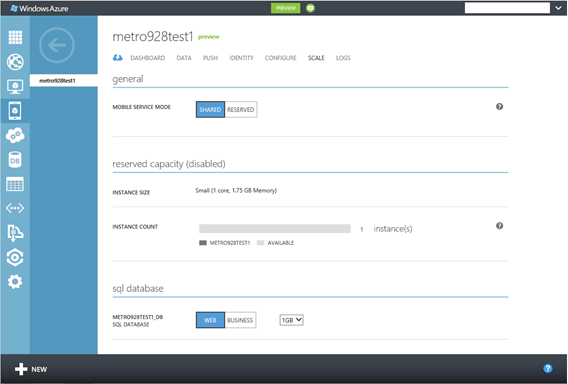This screenshot has height=384, width=568.
Task: Click the AVAILABLE legend entry
Action: click(x=275, y=243)
